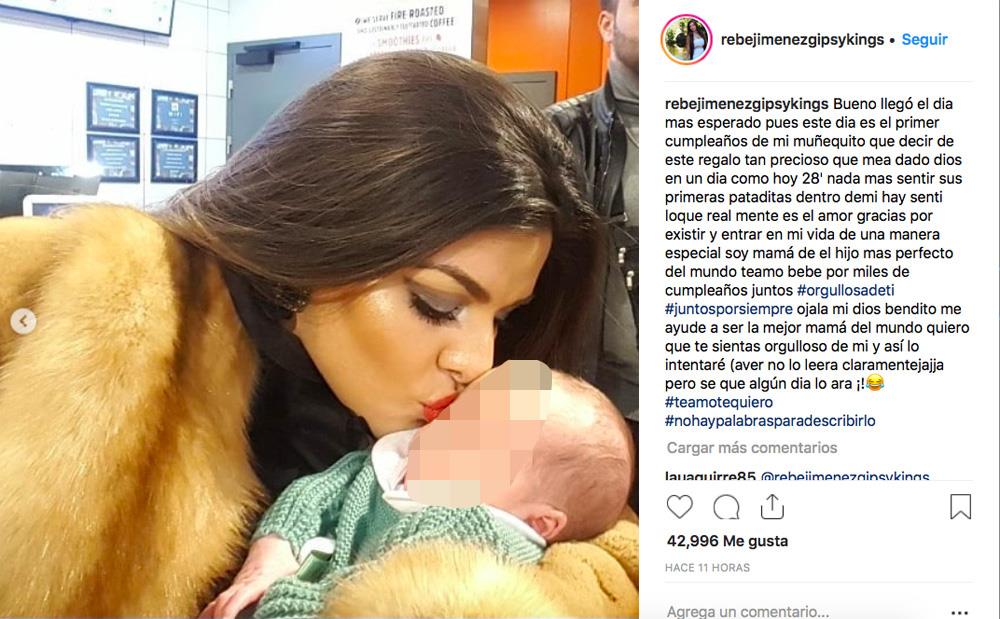The image size is (1000, 619).
Task: Click the post photo of woman and baby
Action: pos(319,309)
